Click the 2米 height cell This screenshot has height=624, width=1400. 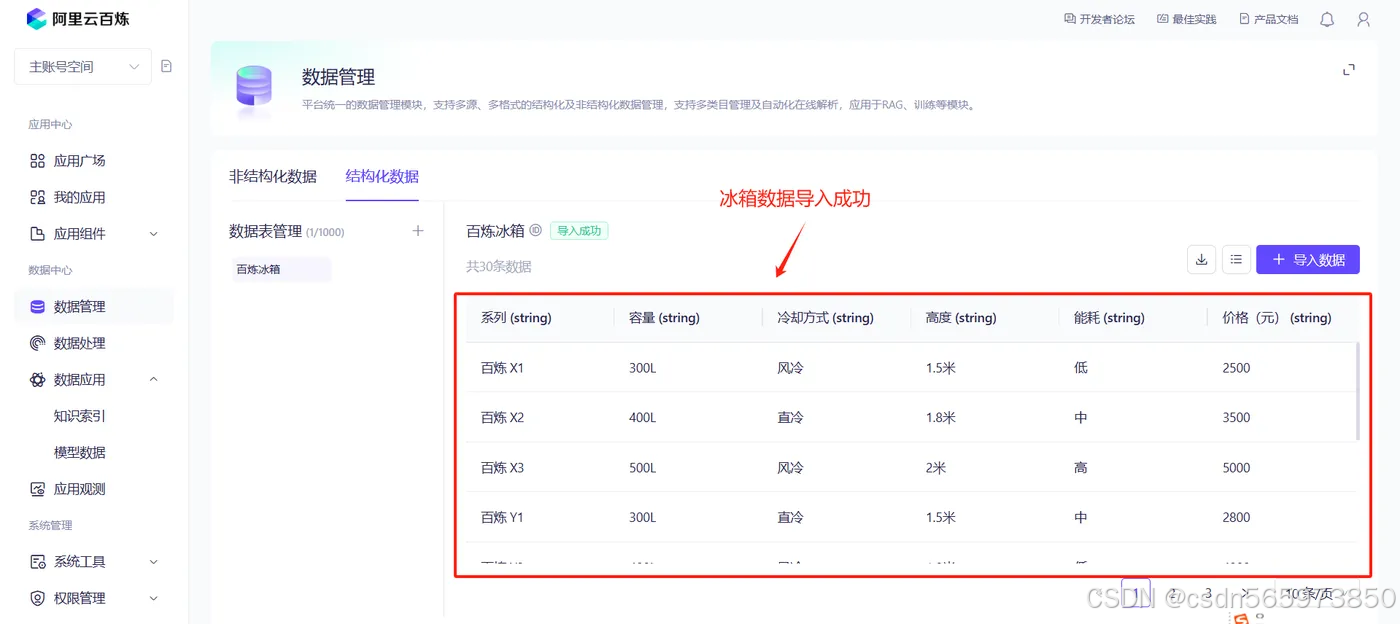click(937, 468)
